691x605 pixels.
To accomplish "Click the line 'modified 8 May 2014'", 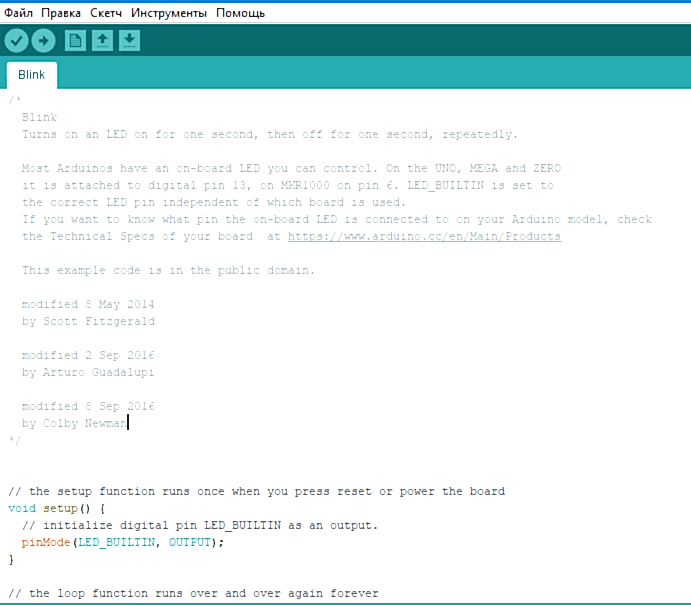I will 88,304.
